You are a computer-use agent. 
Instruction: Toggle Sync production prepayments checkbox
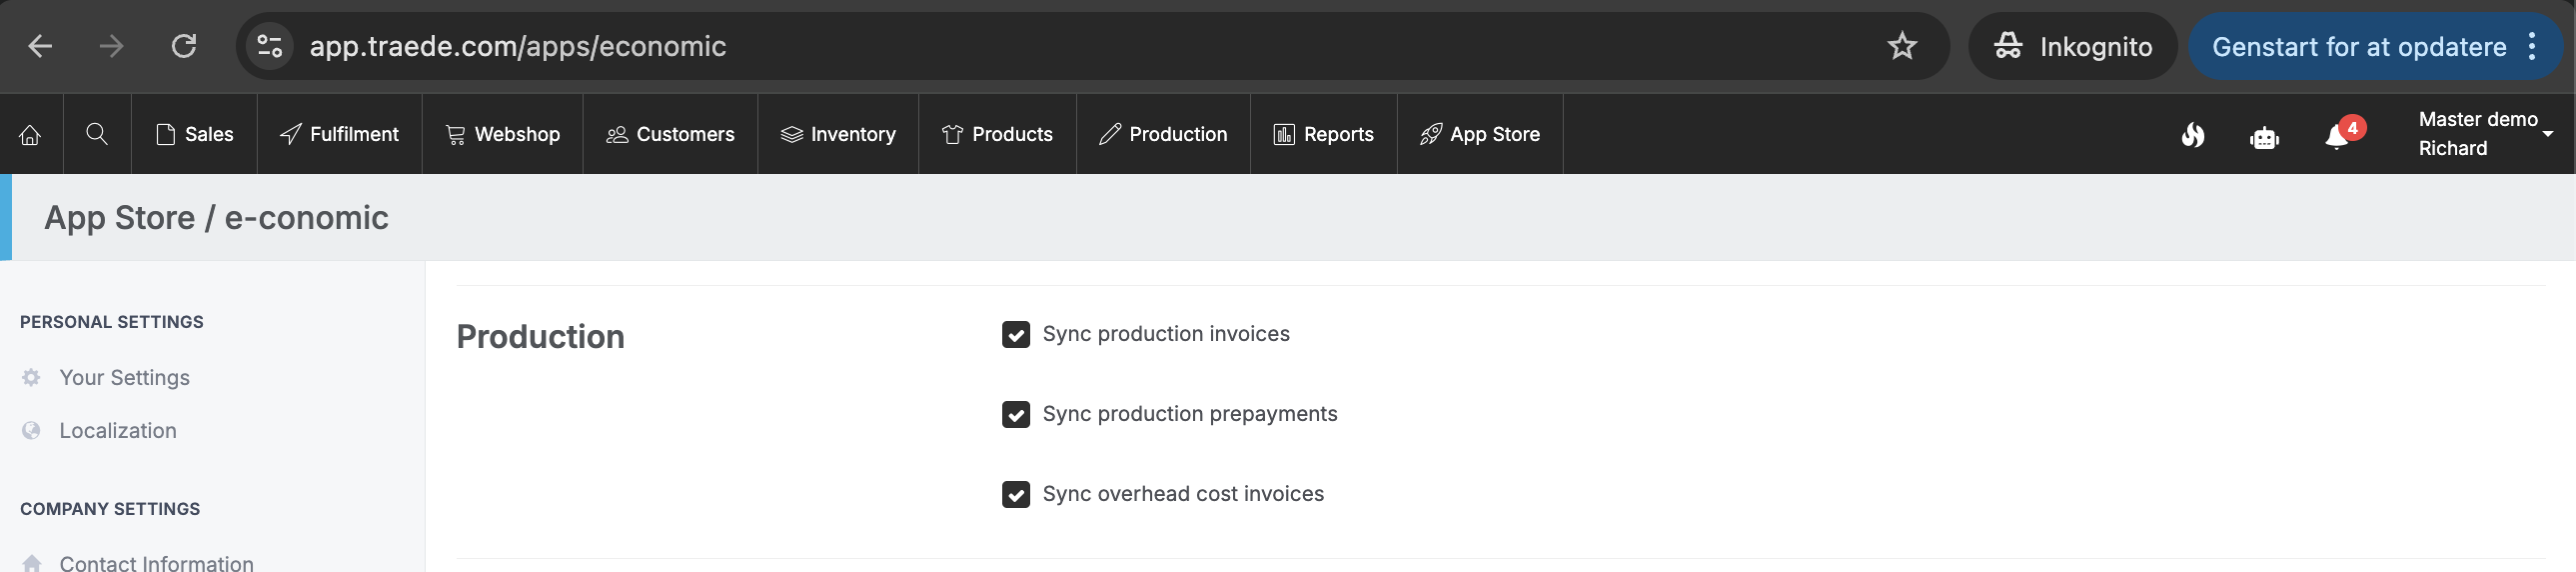pyautogui.click(x=1016, y=414)
